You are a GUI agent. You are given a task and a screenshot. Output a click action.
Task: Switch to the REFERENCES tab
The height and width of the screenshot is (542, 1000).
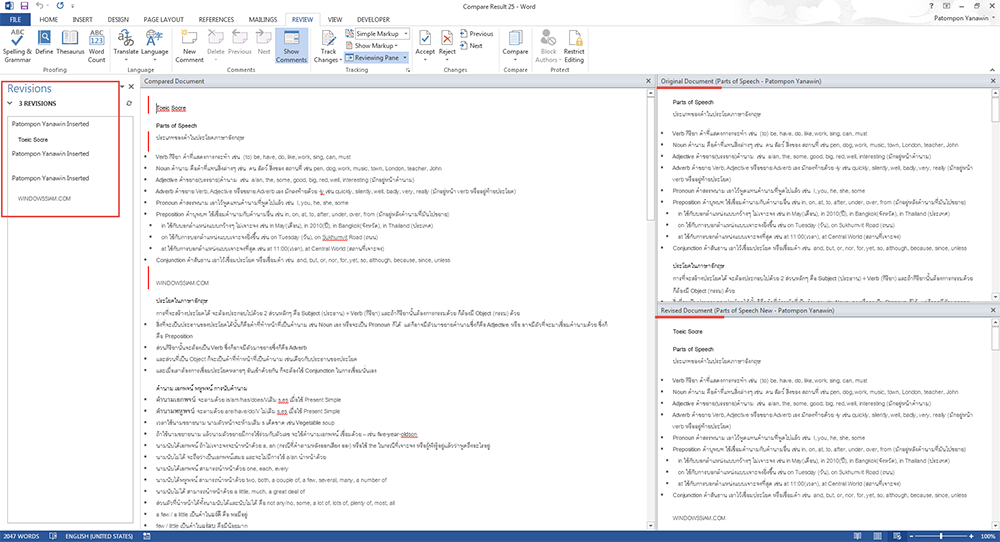[x=216, y=19]
